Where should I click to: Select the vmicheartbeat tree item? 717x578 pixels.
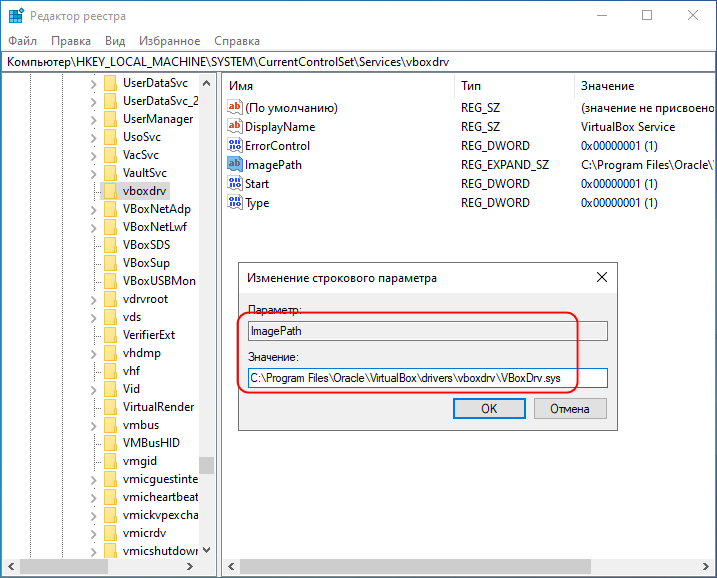click(160, 497)
